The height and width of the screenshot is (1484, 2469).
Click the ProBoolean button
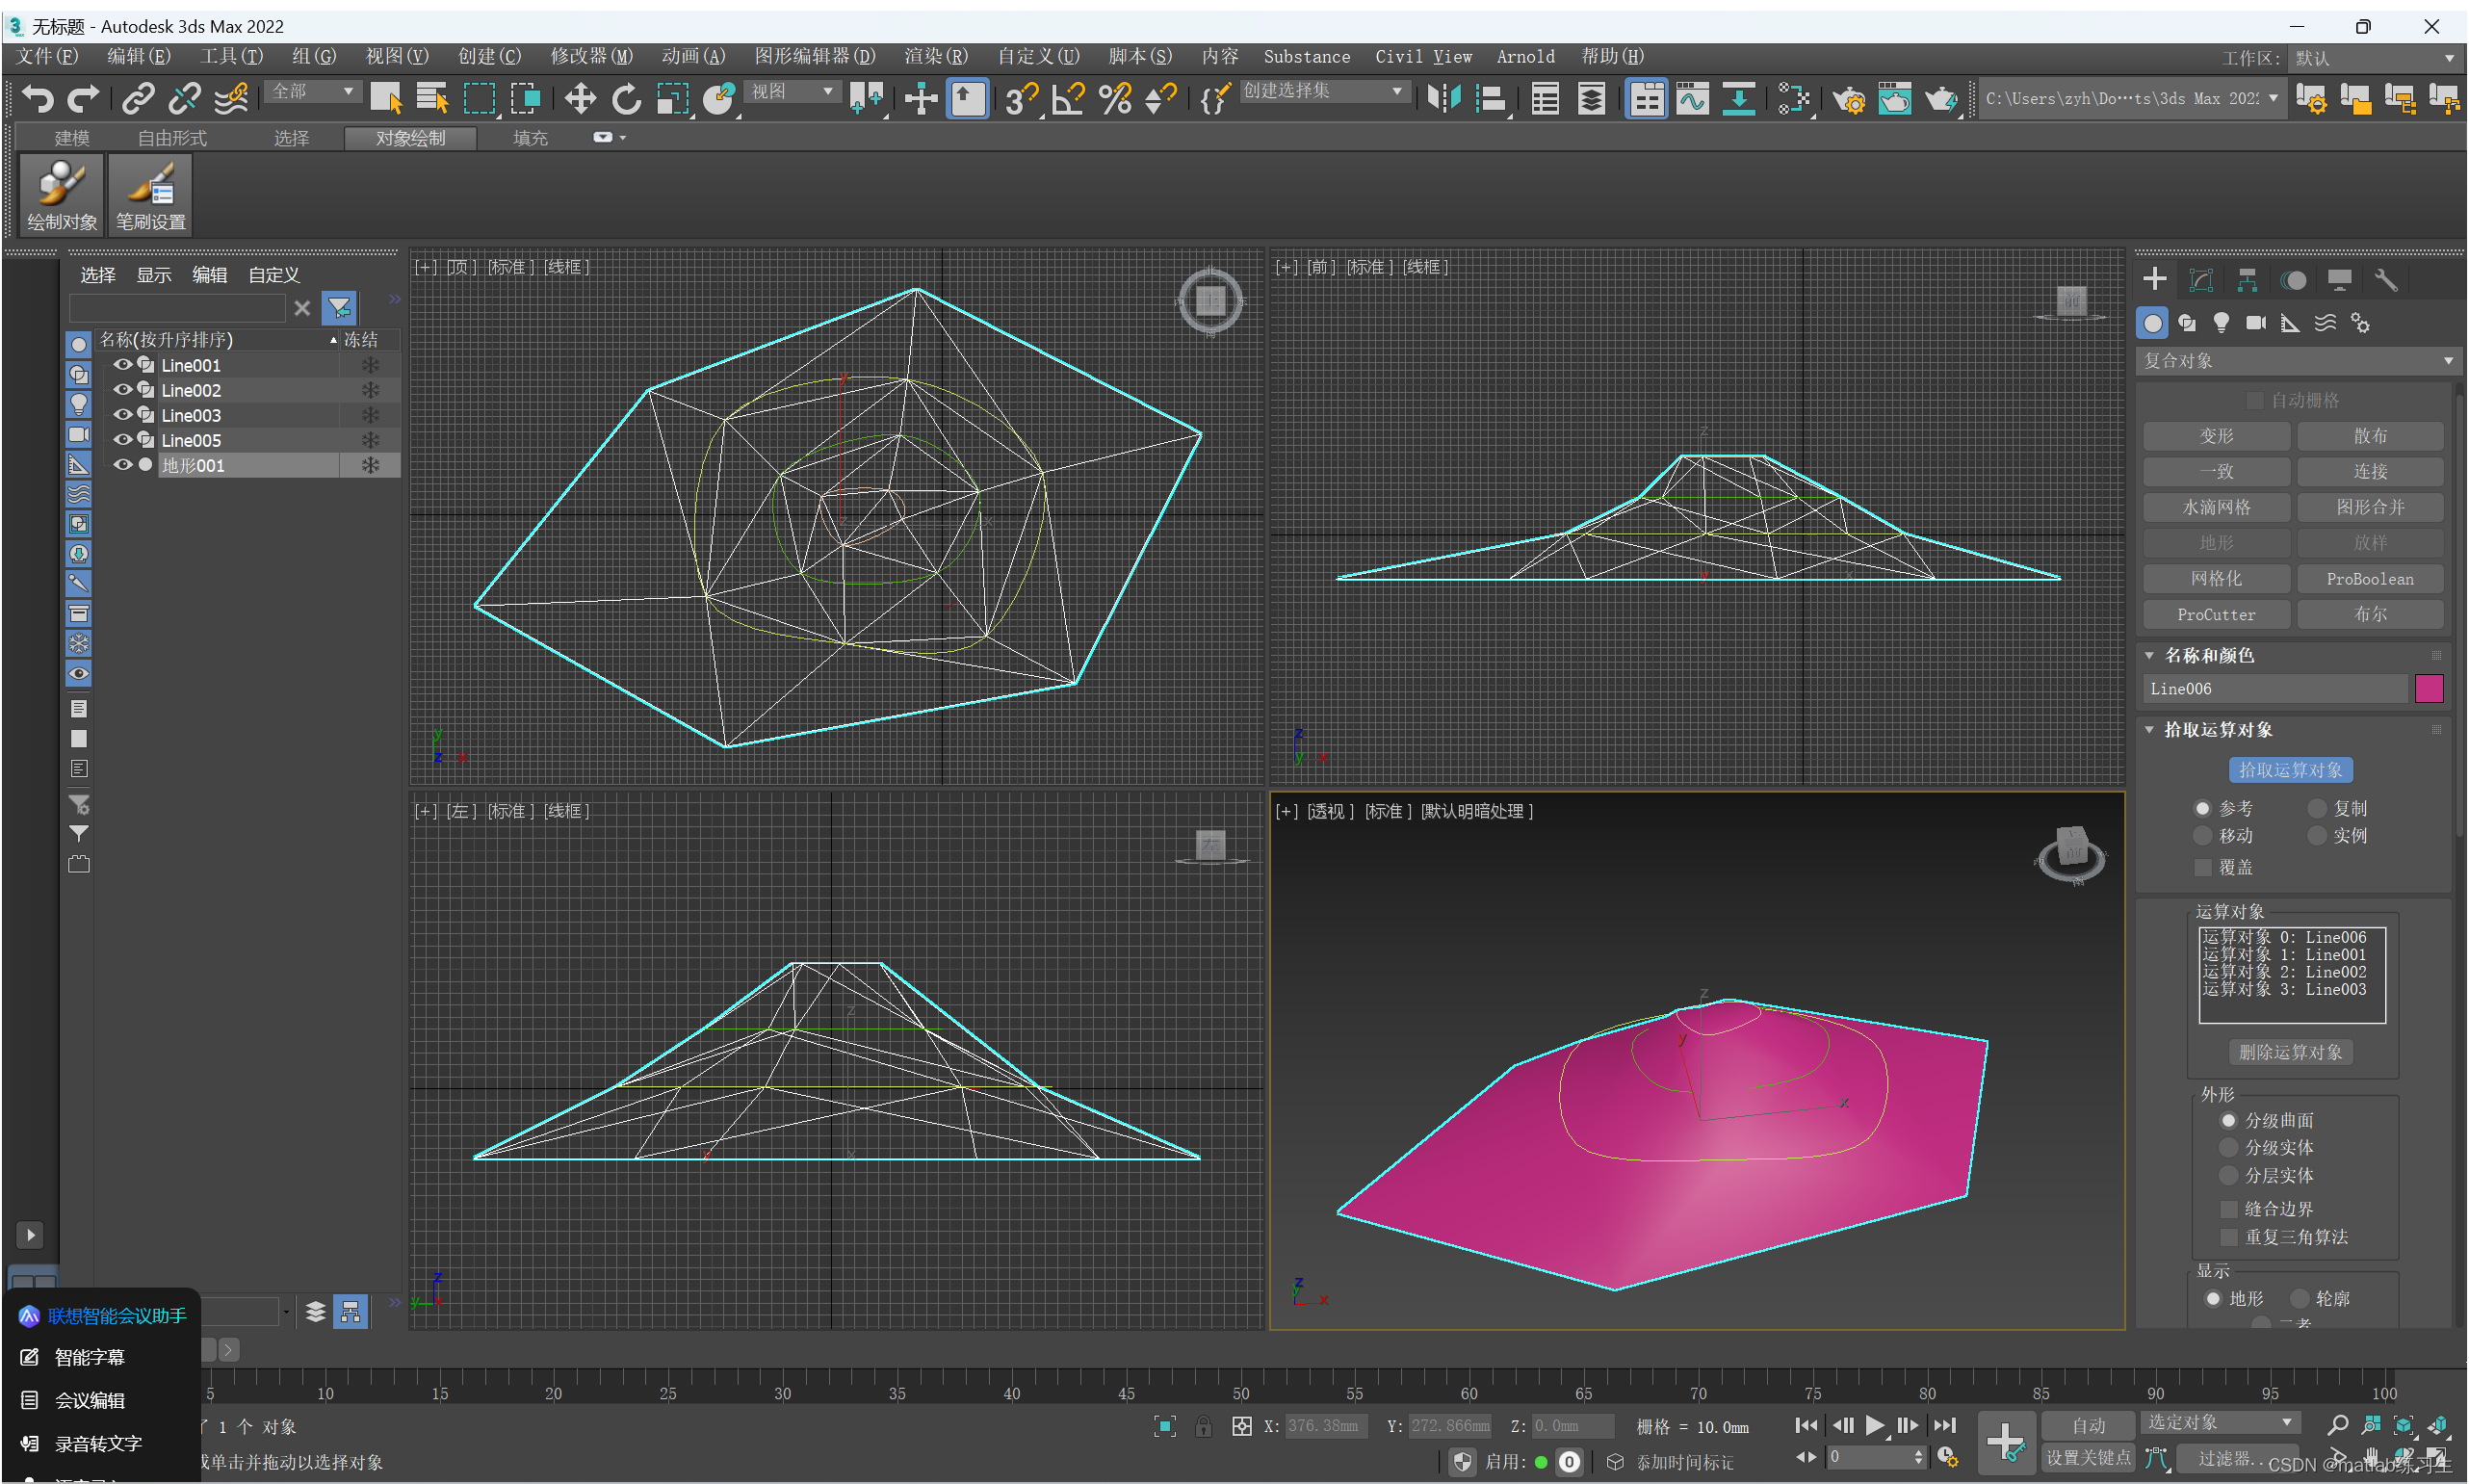[2369, 579]
